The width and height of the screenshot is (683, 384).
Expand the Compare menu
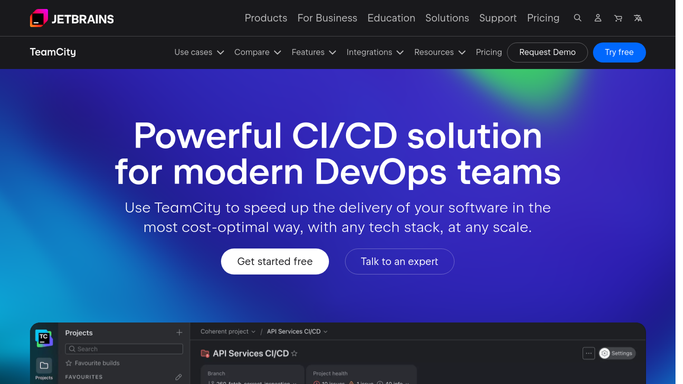(x=257, y=52)
